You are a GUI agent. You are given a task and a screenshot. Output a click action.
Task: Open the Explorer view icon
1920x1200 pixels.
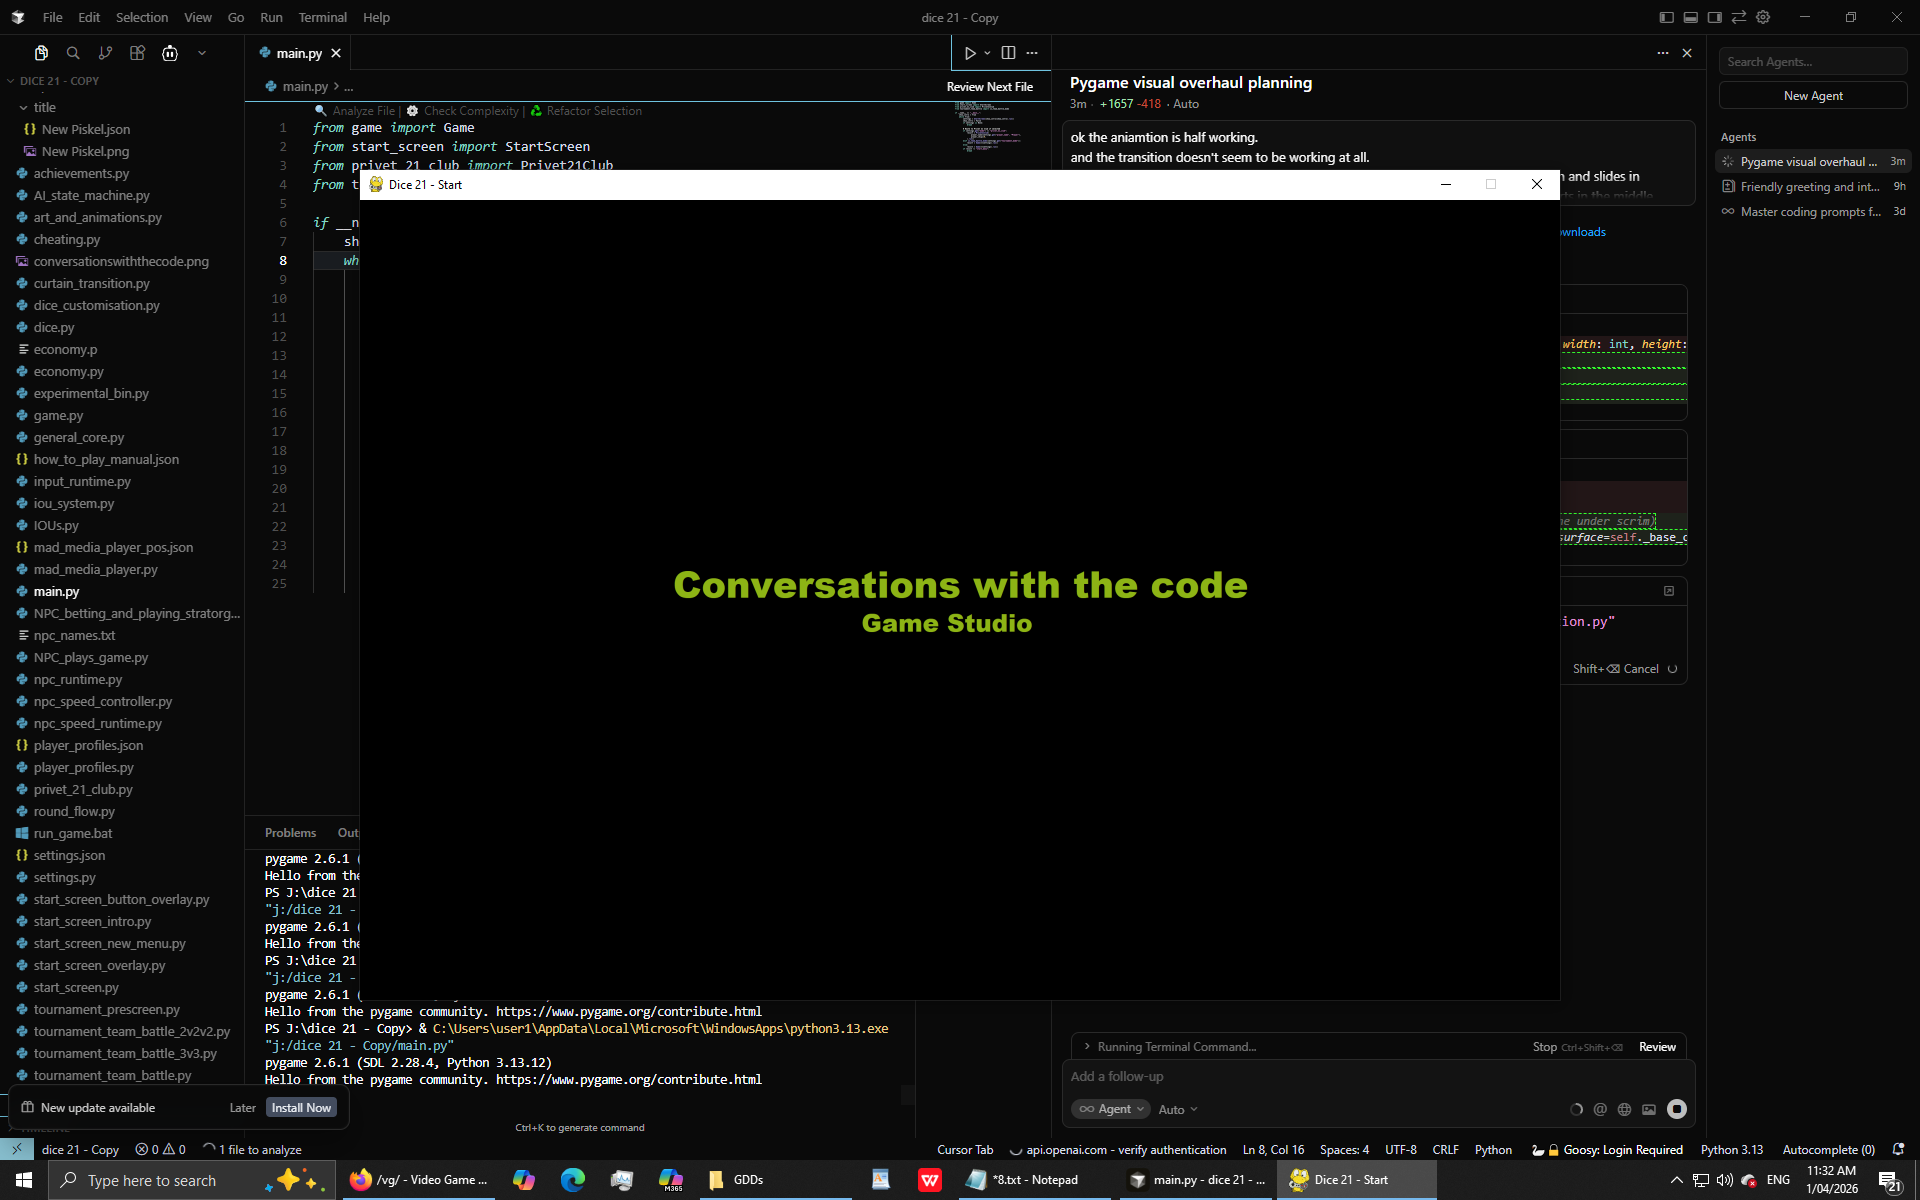tap(41, 53)
